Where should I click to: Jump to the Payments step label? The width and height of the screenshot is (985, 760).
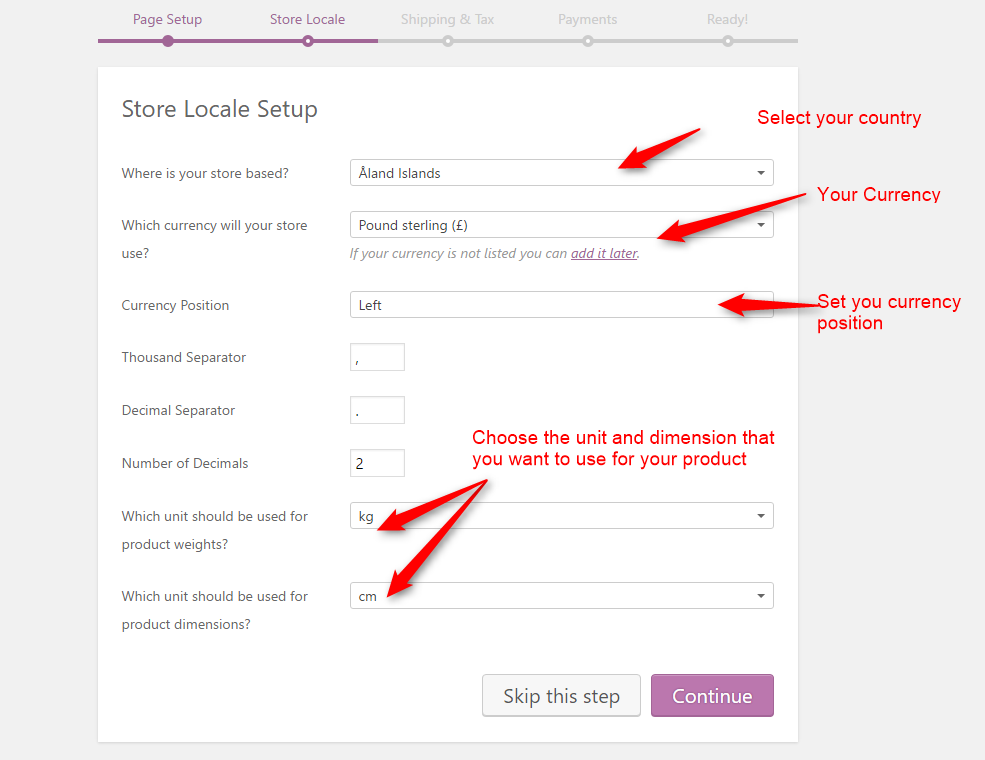coord(587,19)
